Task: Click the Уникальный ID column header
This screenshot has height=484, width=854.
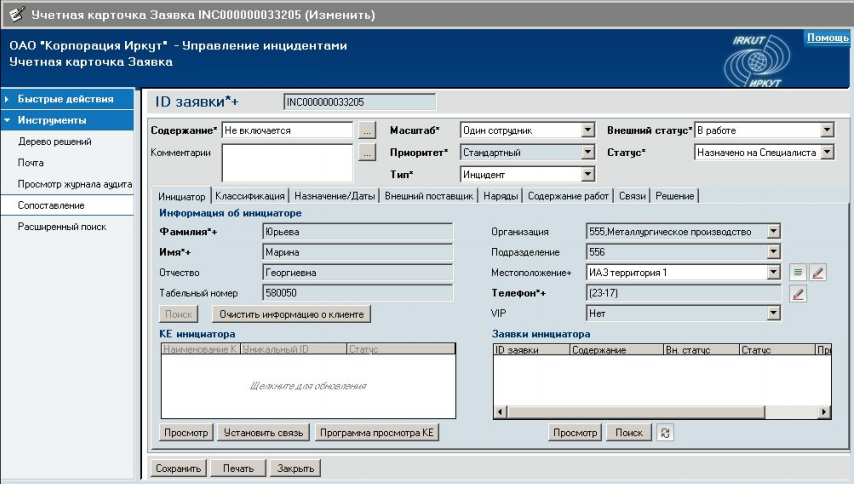Action: (x=294, y=349)
